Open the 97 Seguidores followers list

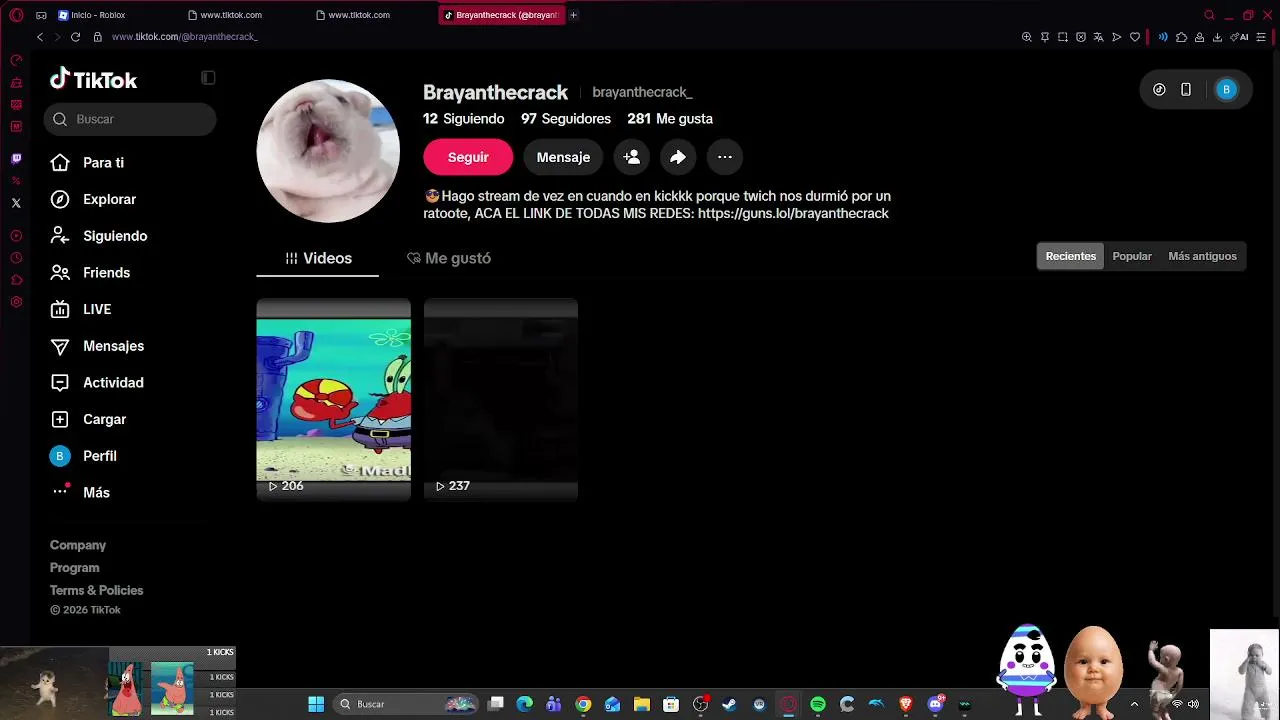tap(566, 119)
